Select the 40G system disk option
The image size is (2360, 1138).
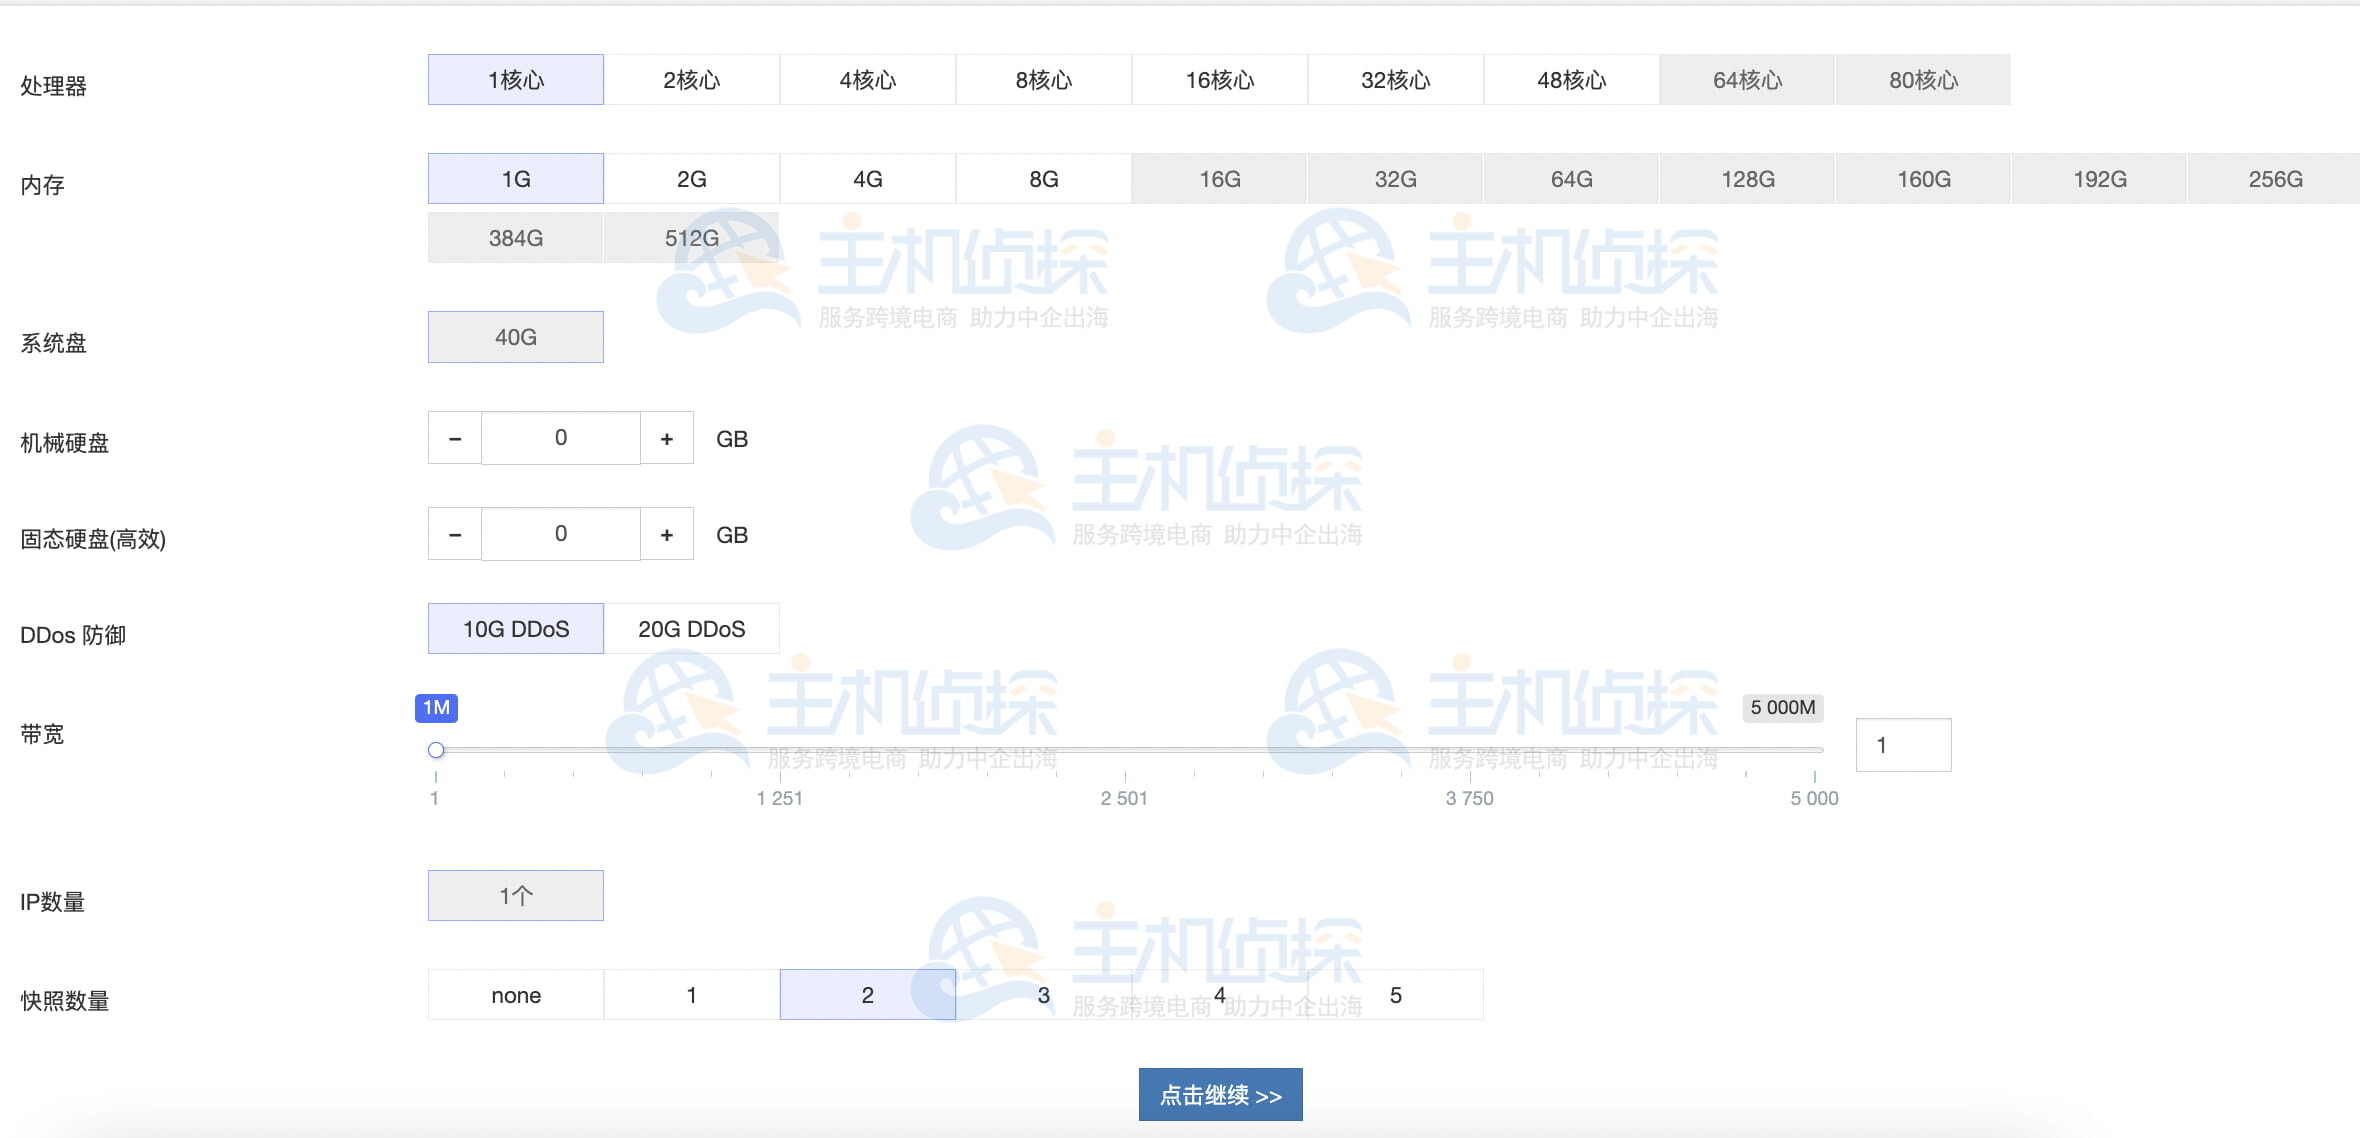515,337
